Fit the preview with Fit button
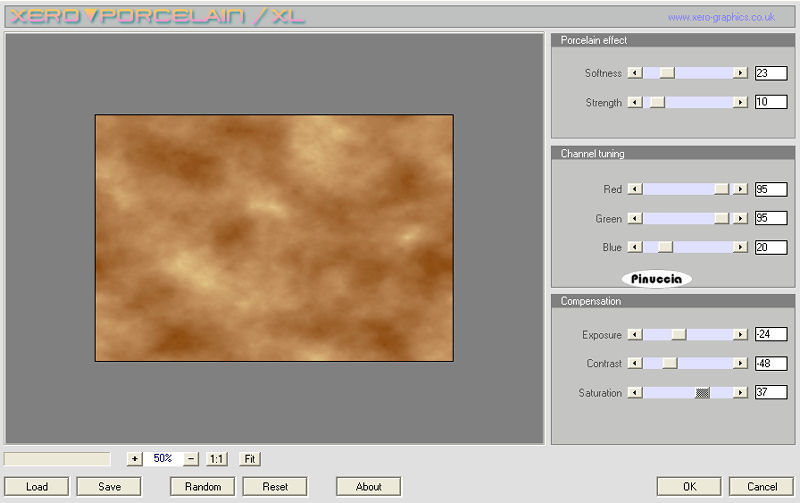Viewport: 800px width, 503px height. coord(250,459)
